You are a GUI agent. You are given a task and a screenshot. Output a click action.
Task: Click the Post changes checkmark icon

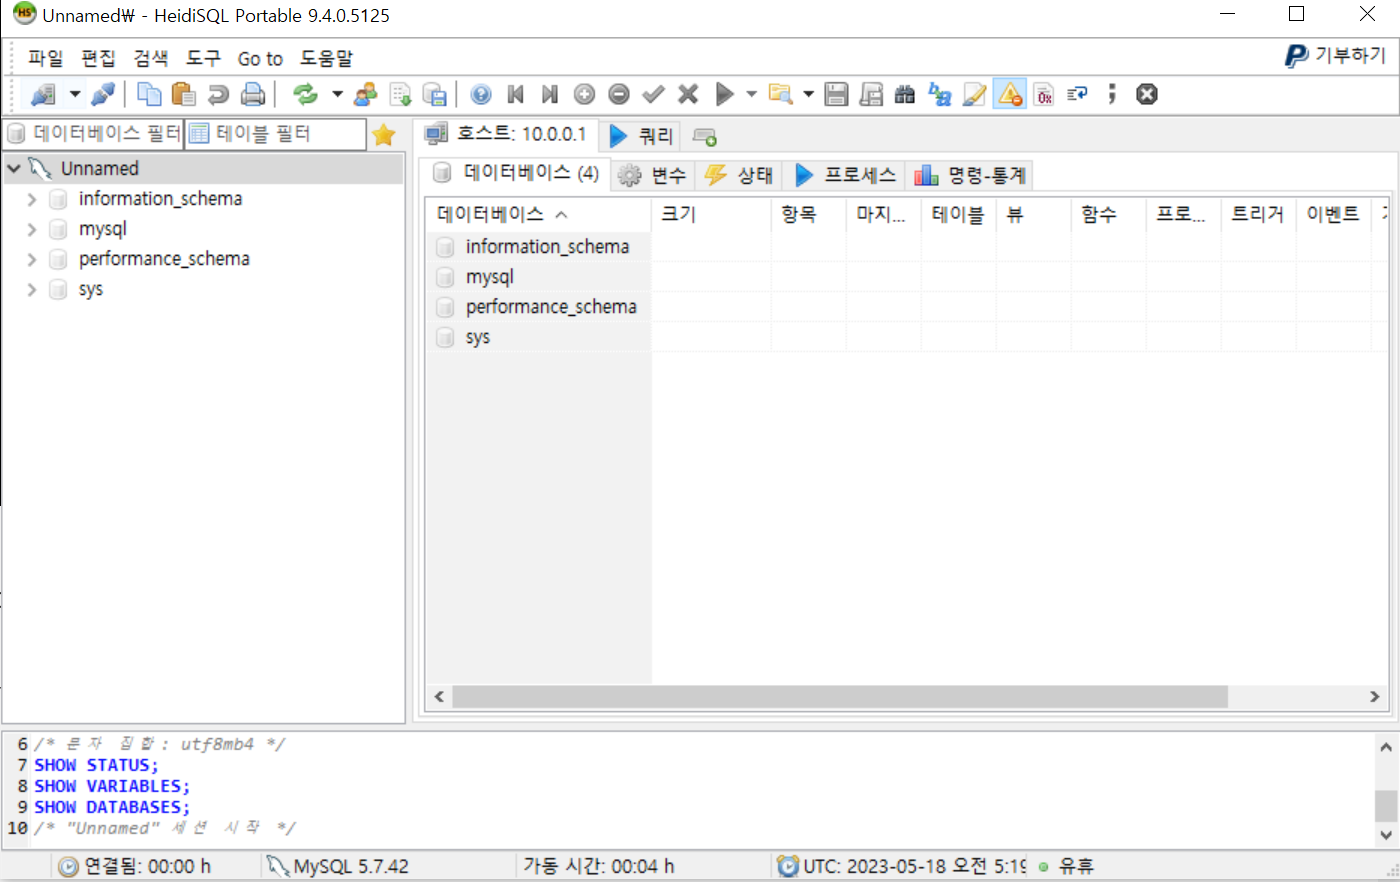click(x=654, y=94)
